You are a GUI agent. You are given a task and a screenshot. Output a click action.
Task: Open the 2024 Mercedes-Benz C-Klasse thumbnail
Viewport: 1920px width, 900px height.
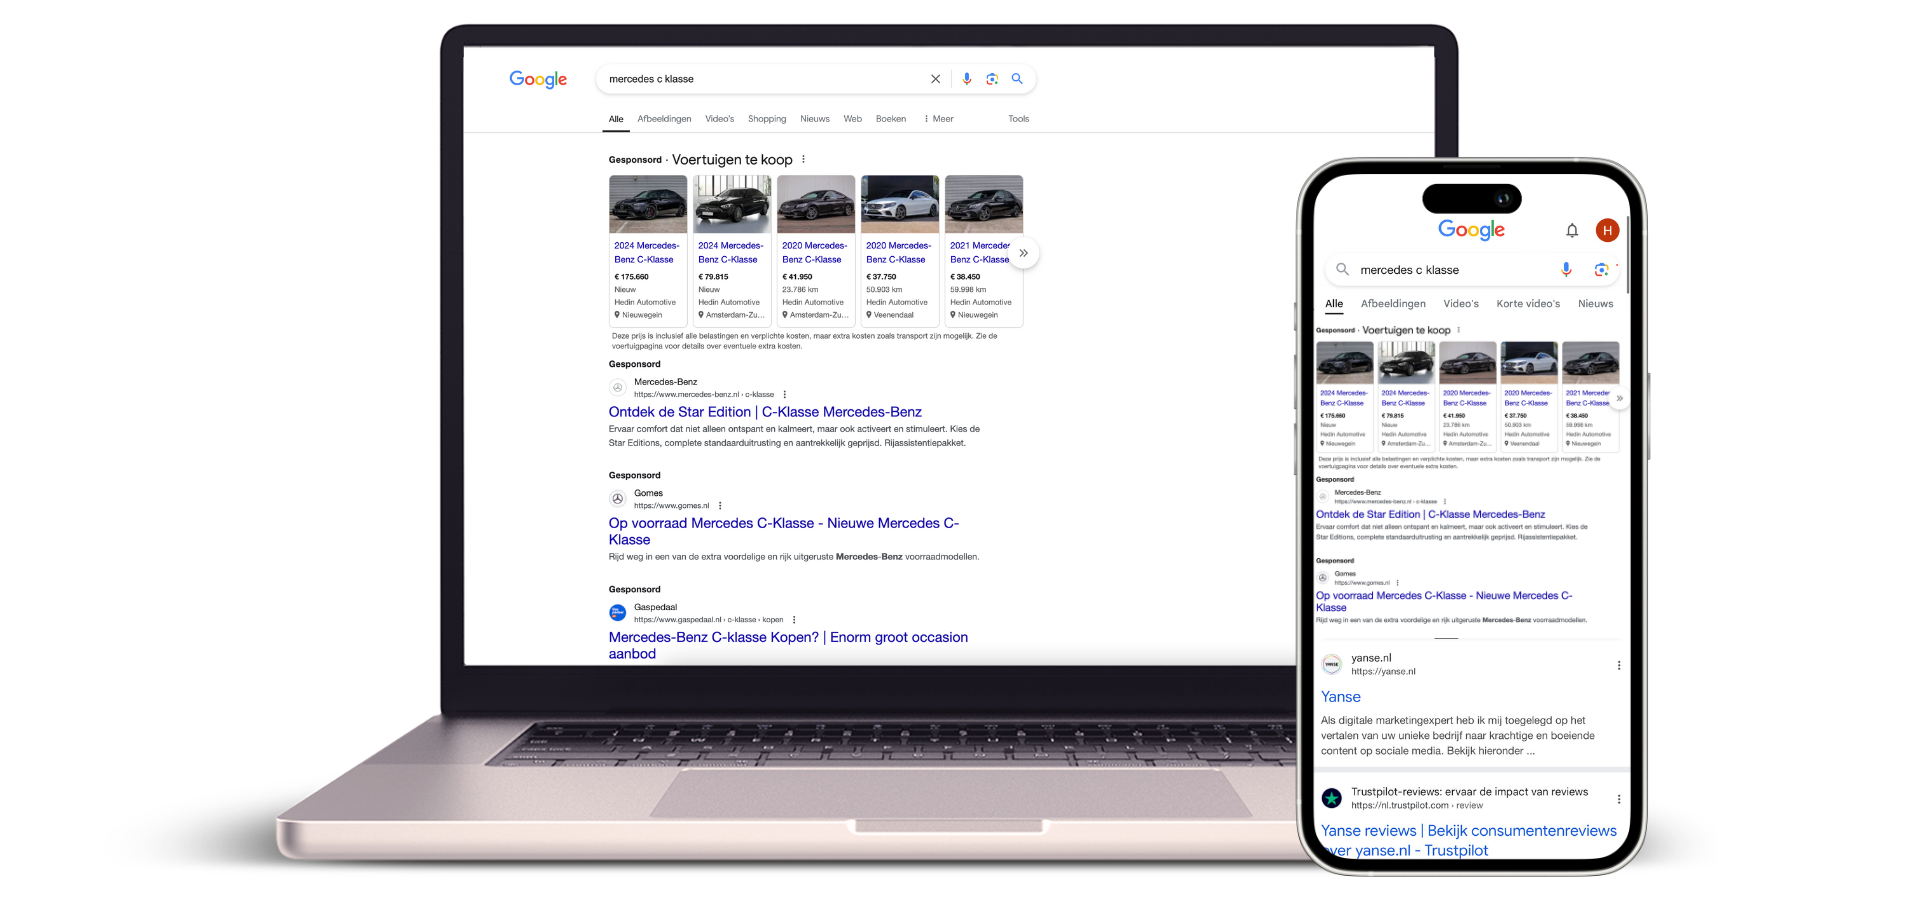pyautogui.click(x=648, y=203)
